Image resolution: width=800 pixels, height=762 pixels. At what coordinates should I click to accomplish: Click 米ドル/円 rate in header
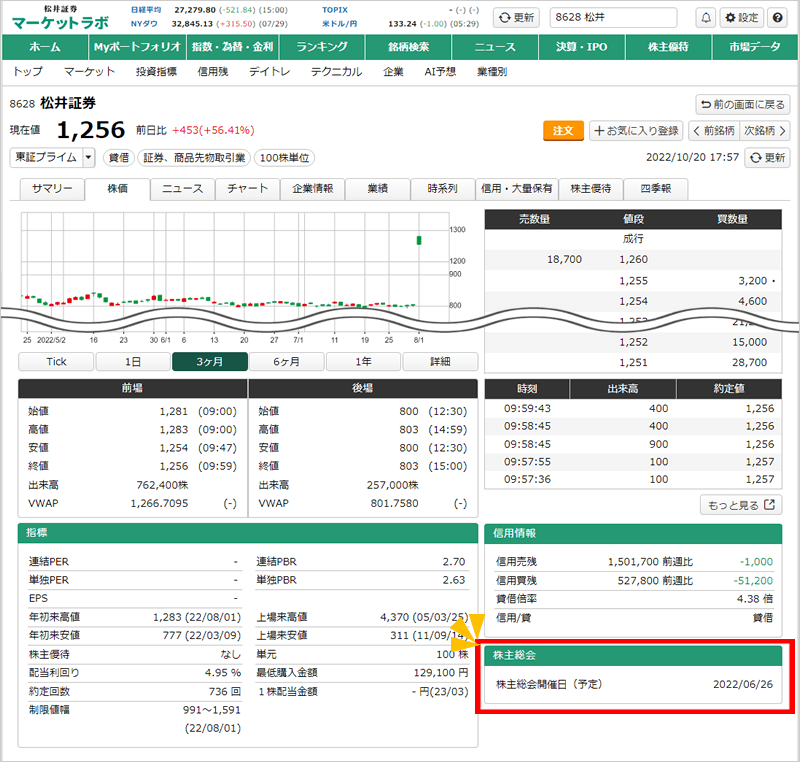(x=402, y=23)
